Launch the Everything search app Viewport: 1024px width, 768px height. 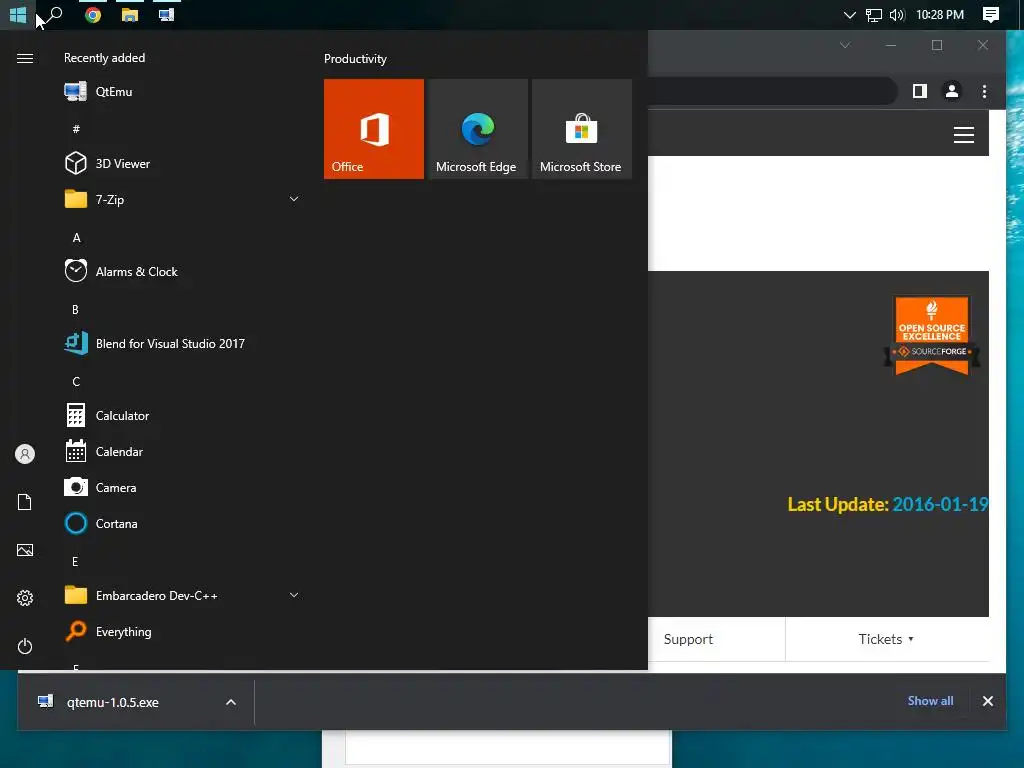(182, 632)
